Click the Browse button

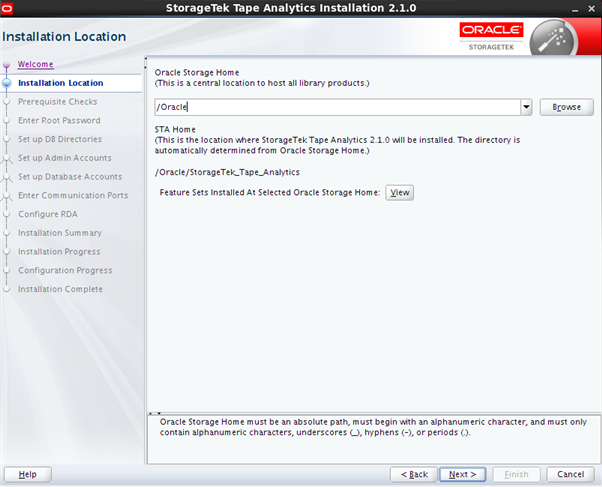click(x=566, y=107)
